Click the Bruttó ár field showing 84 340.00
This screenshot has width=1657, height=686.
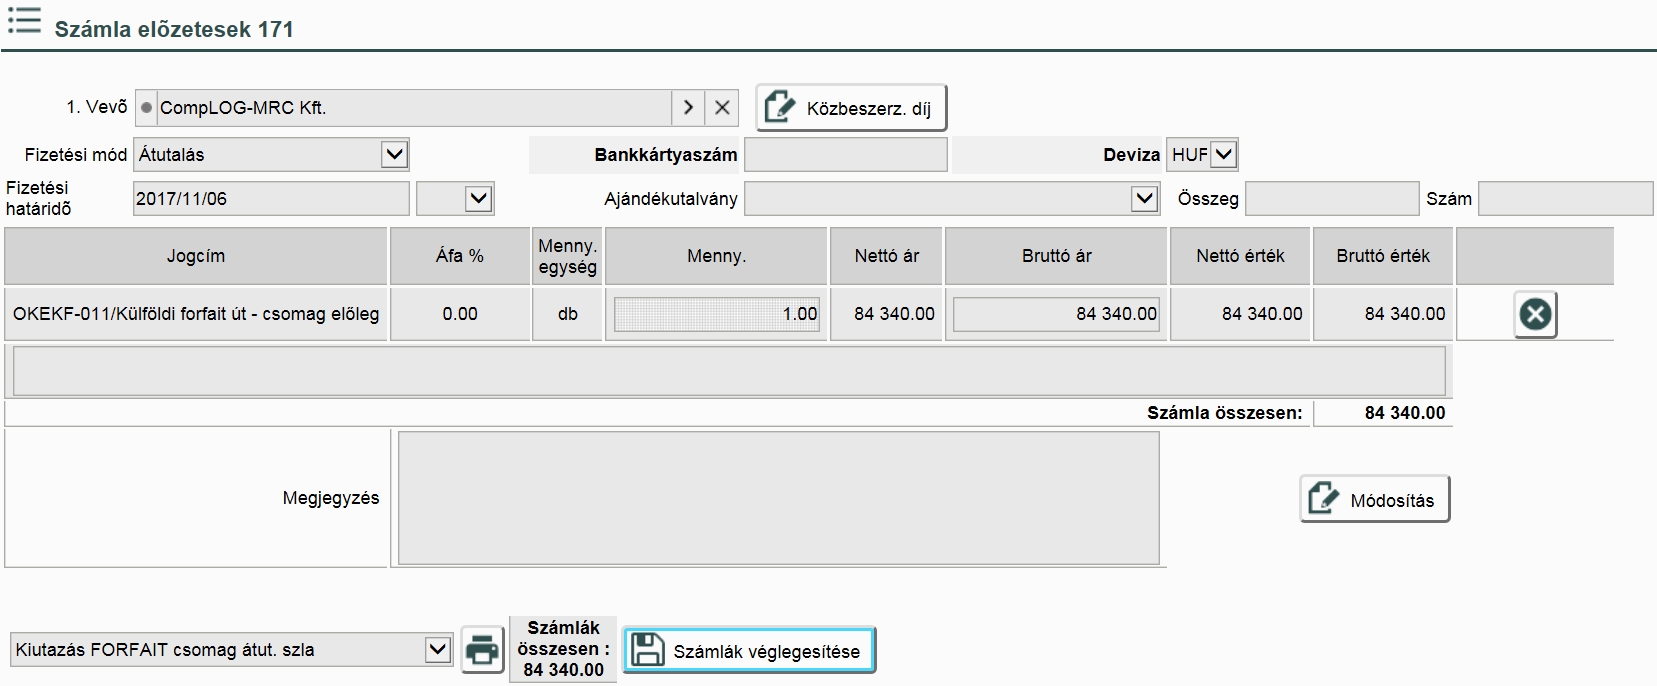click(1056, 314)
